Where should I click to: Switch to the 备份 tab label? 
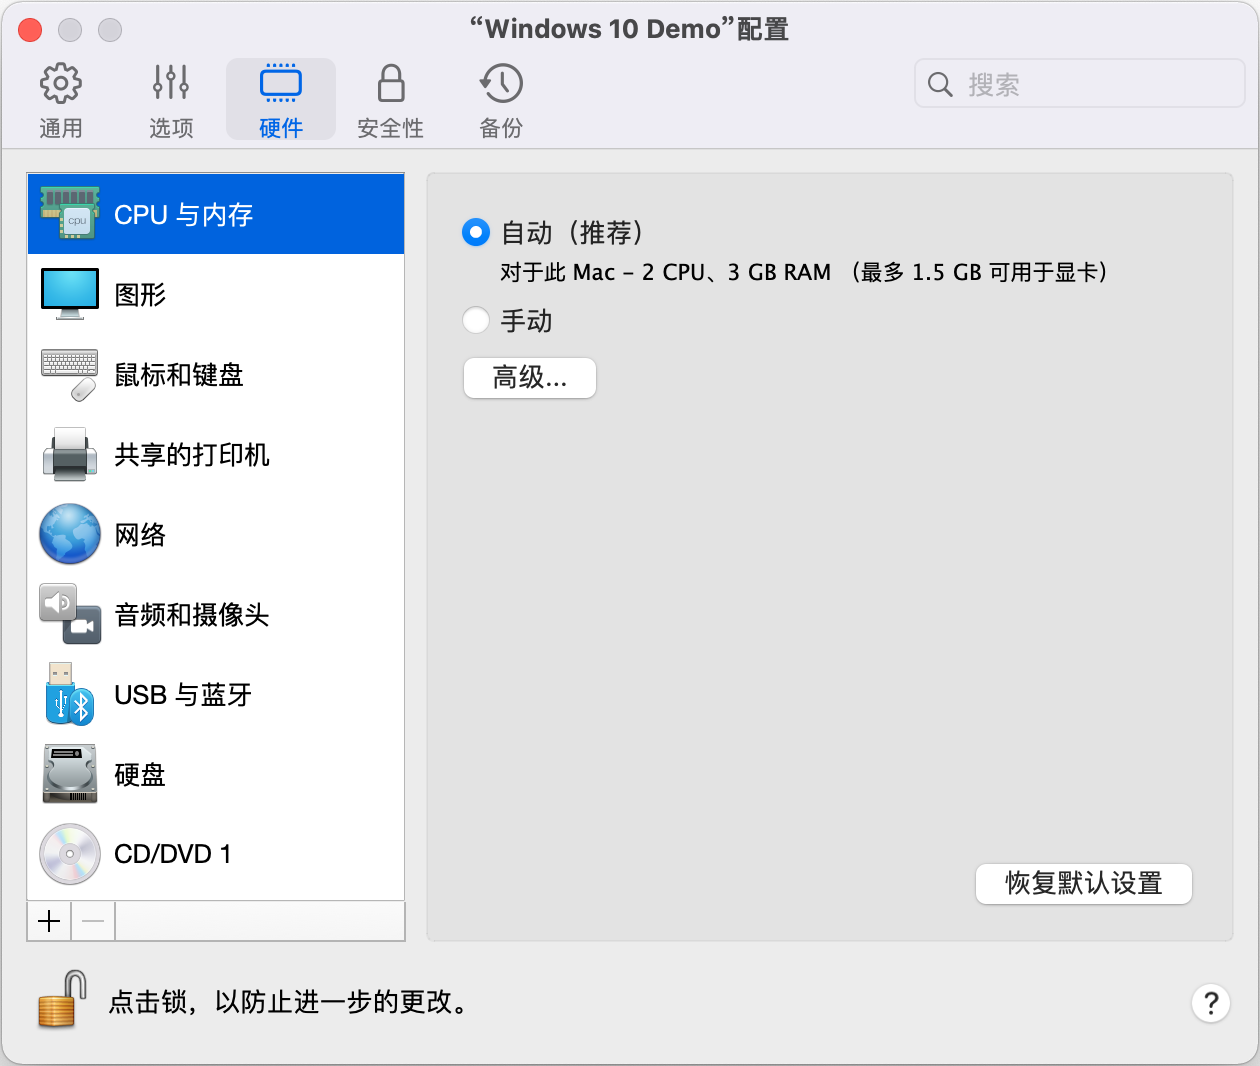coord(501,128)
